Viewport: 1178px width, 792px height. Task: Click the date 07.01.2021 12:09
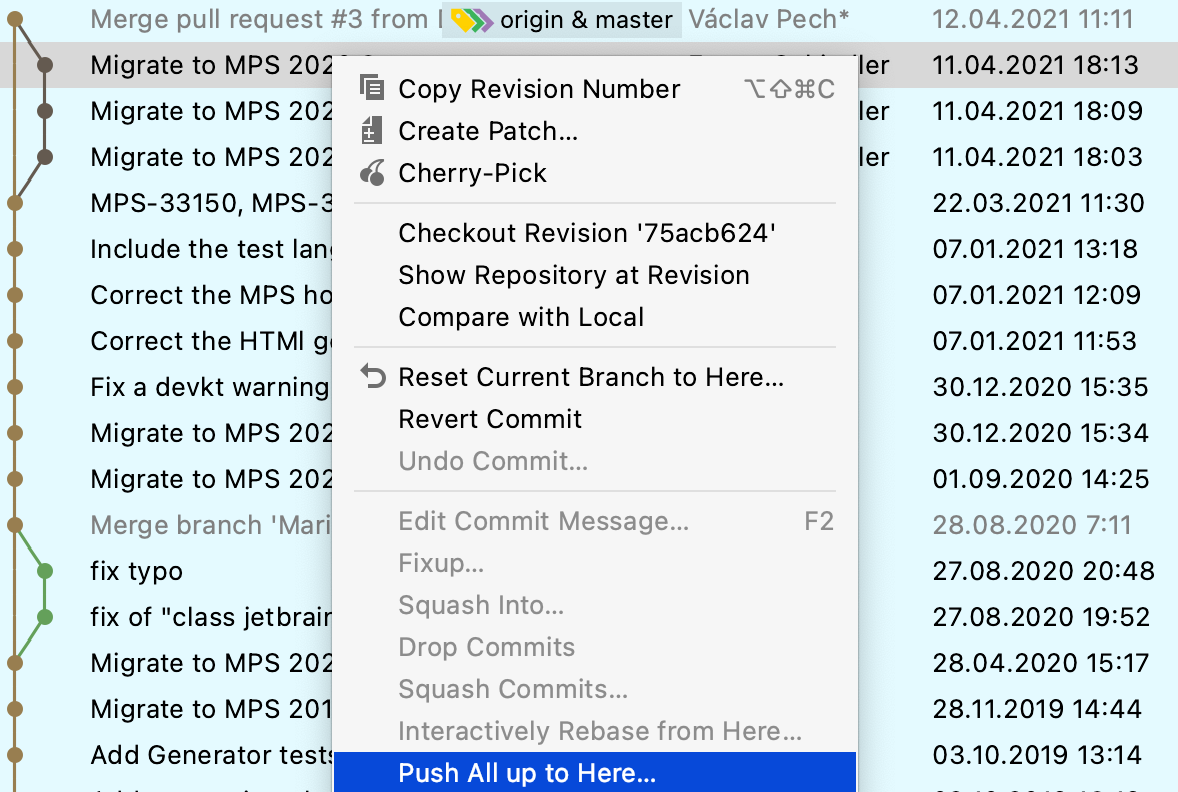click(x=1037, y=295)
